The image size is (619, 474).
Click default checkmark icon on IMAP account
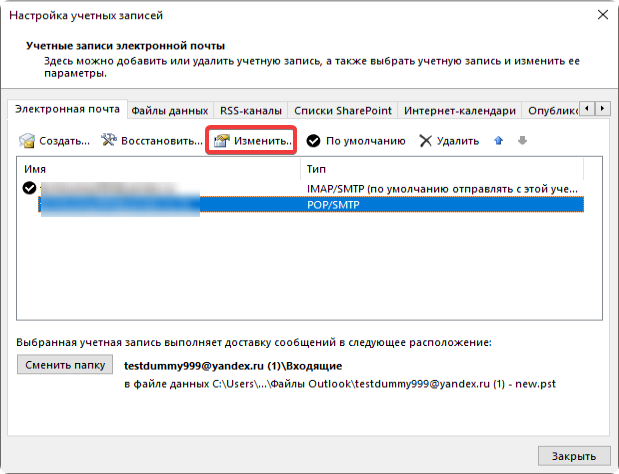(x=29, y=187)
